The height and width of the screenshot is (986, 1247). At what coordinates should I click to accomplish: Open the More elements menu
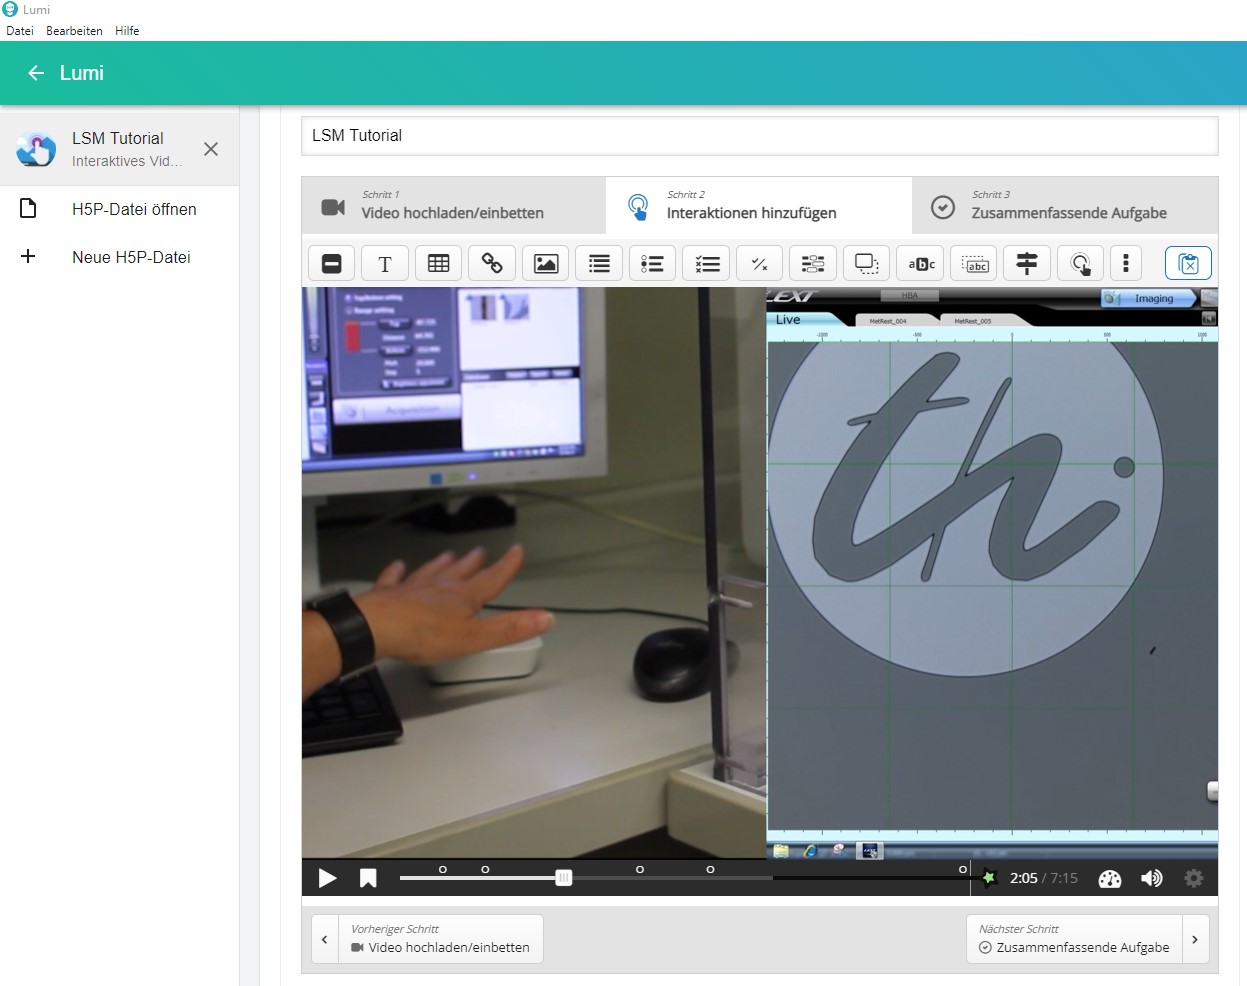[1126, 263]
